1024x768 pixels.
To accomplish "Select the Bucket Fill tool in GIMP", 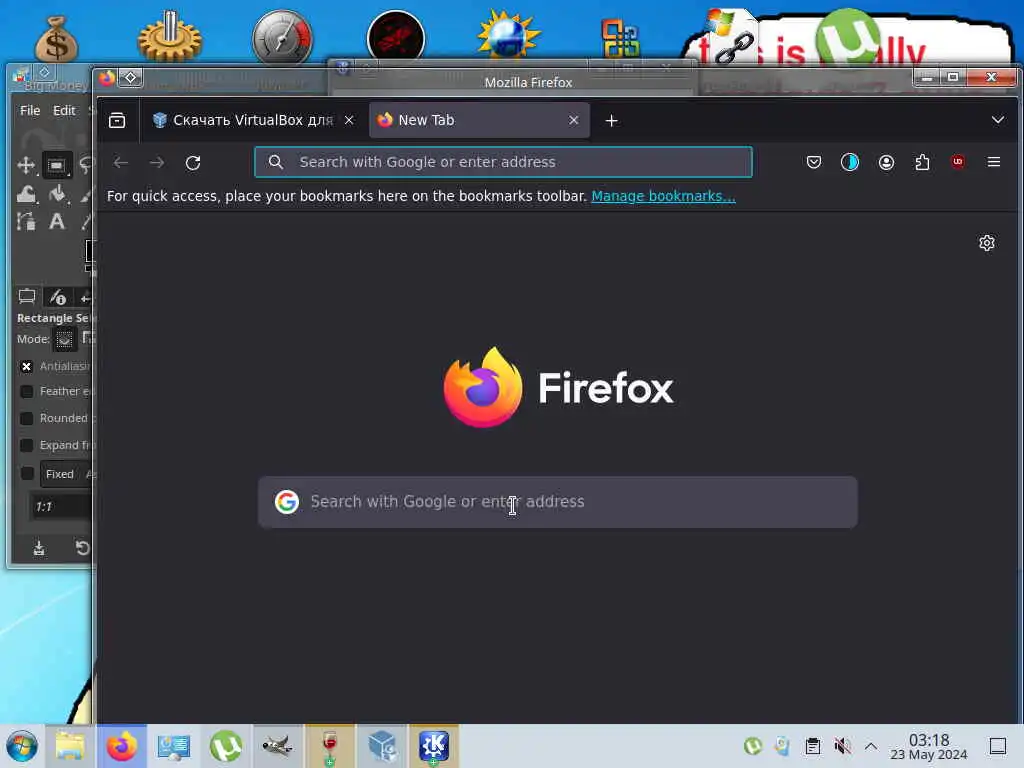I will [x=57, y=194].
